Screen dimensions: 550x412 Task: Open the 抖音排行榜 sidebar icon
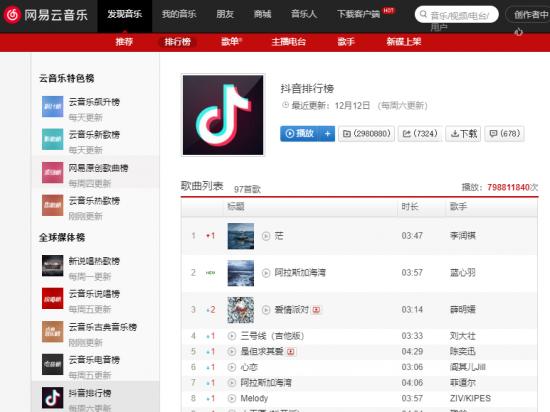pyautogui.click(x=53, y=398)
